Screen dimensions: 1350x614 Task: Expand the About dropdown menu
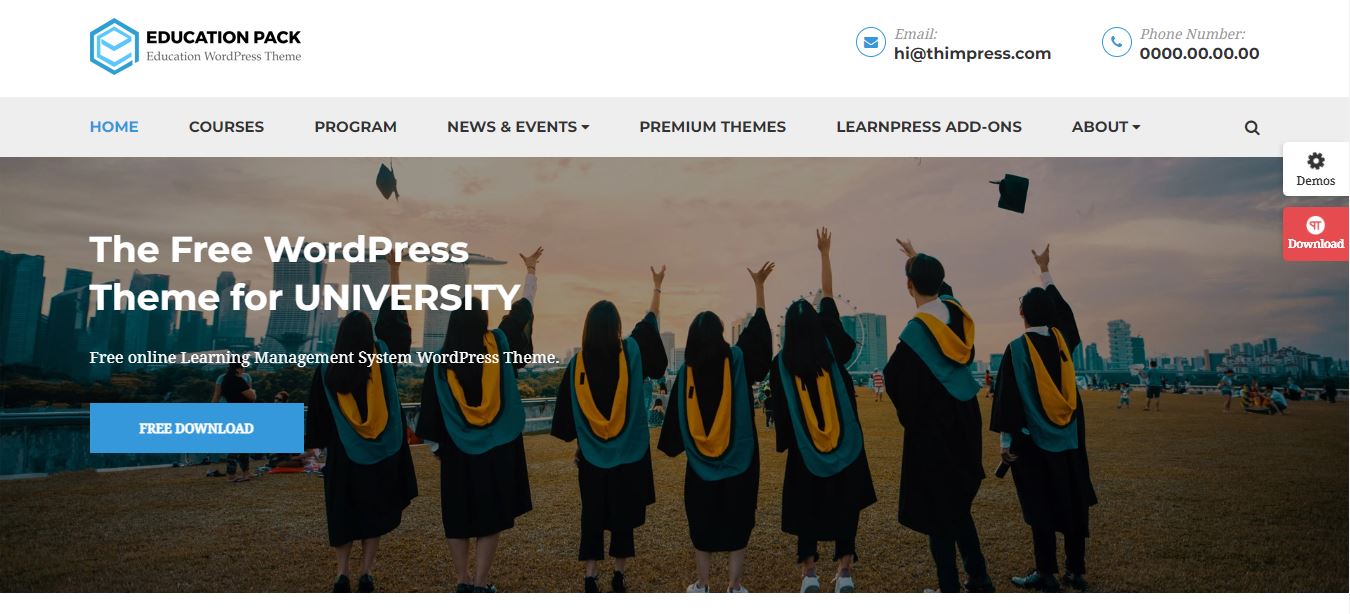(1106, 127)
